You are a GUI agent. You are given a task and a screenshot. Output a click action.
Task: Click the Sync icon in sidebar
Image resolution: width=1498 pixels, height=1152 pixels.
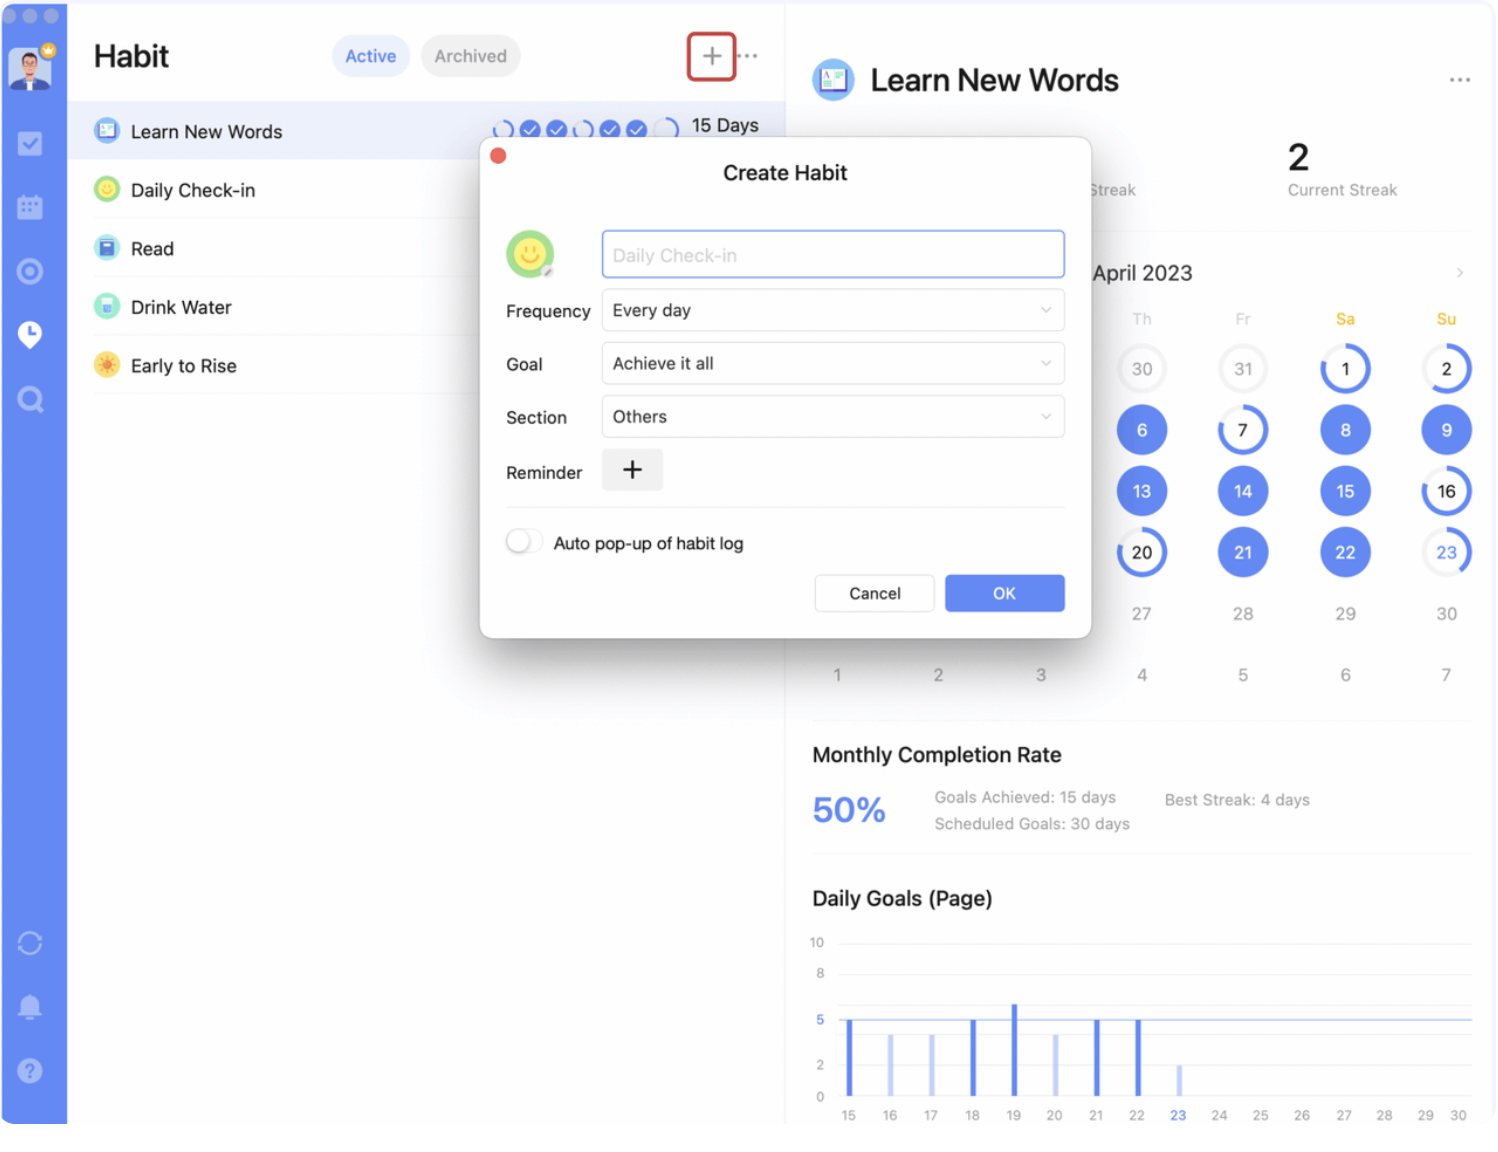(x=30, y=943)
